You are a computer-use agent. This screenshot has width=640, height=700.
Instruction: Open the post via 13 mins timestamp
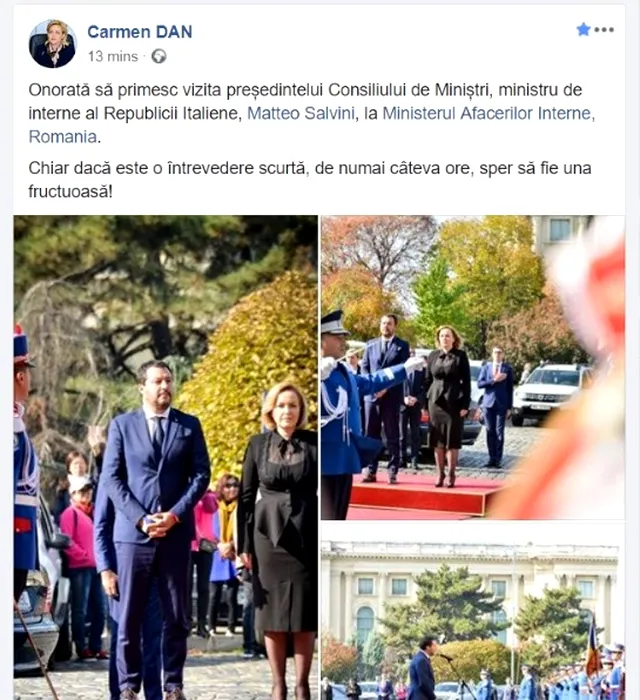113,57
